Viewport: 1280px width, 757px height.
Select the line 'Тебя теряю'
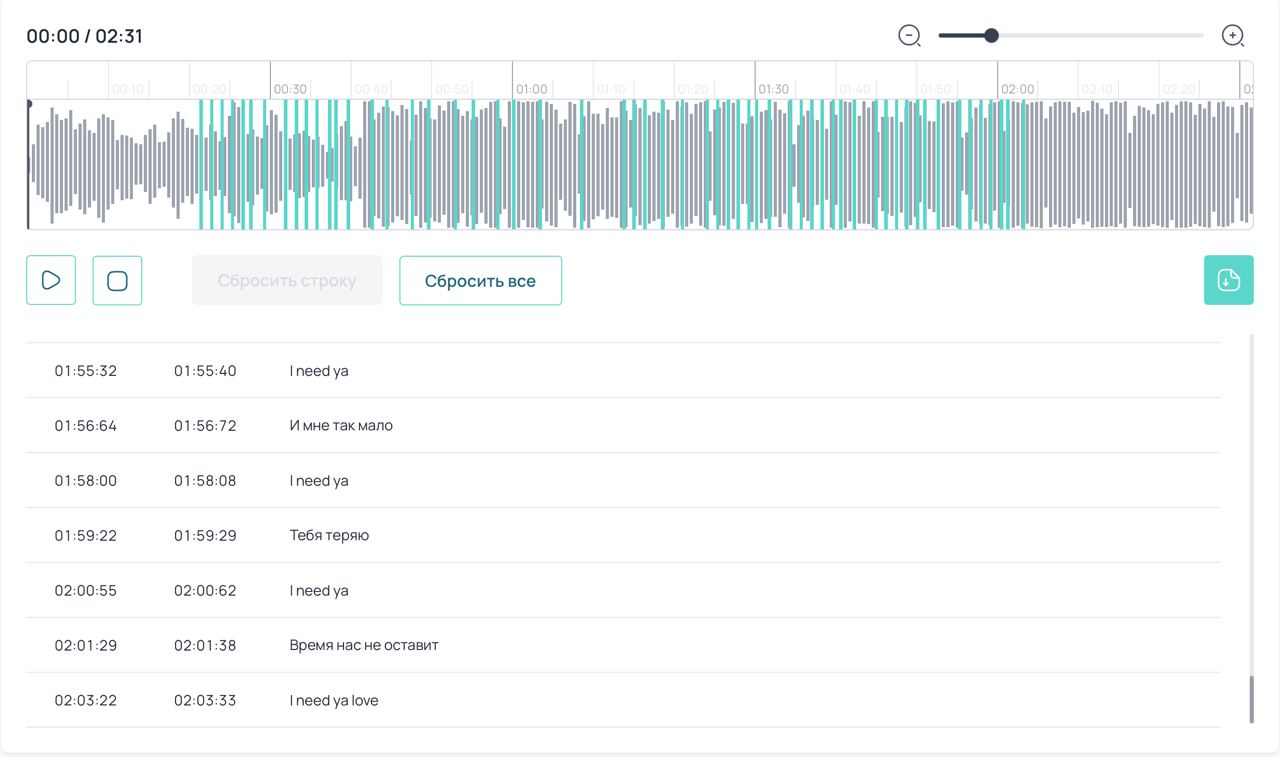[329, 536]
